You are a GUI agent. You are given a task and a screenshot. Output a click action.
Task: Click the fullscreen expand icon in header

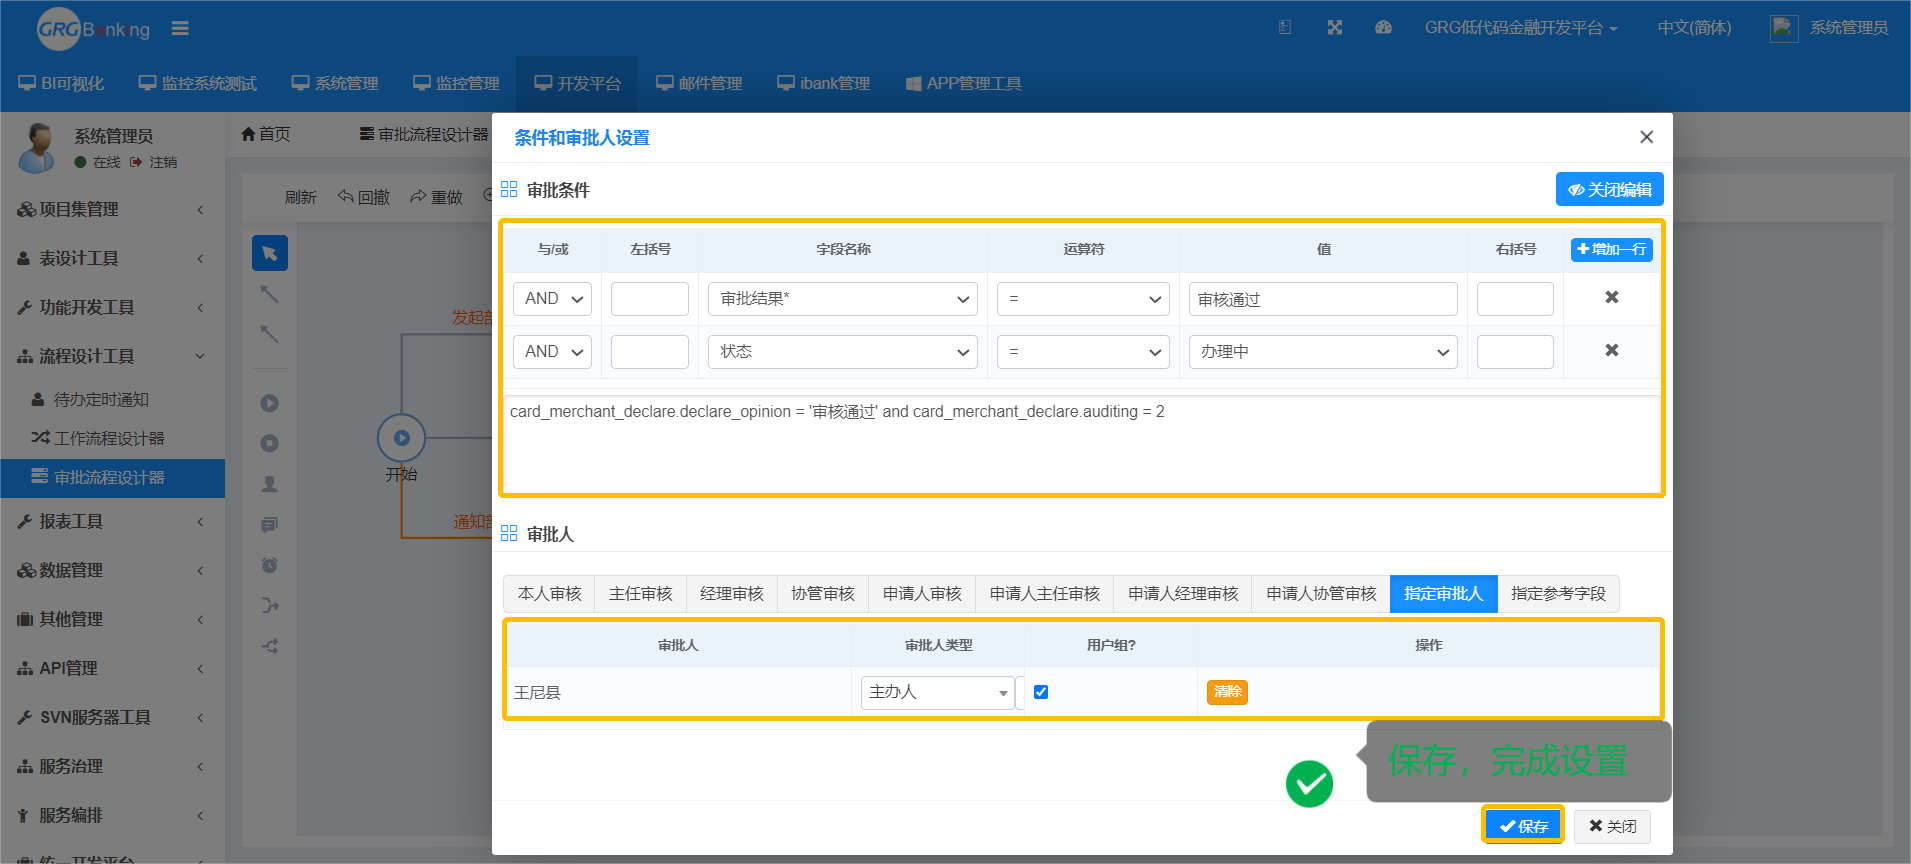1334,28
